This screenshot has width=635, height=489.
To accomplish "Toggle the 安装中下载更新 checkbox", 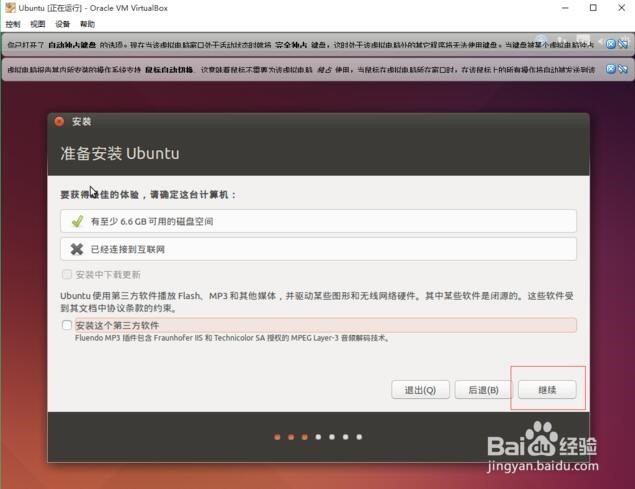I will [67, 275].
